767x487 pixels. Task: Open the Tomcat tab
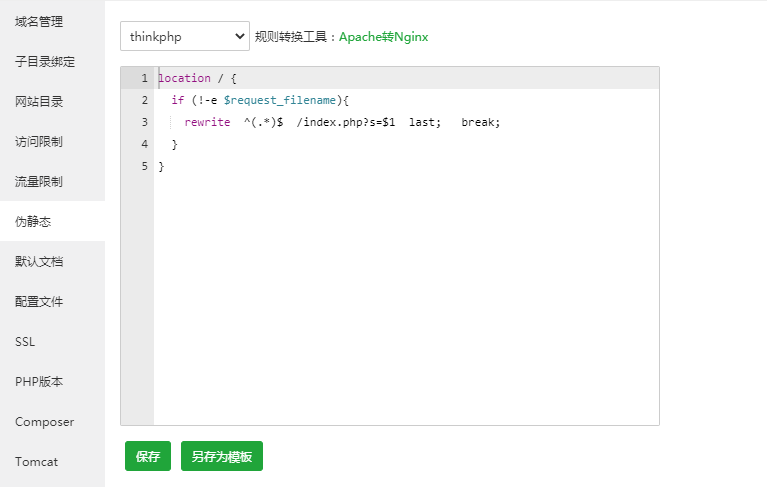tap(36, 461)
